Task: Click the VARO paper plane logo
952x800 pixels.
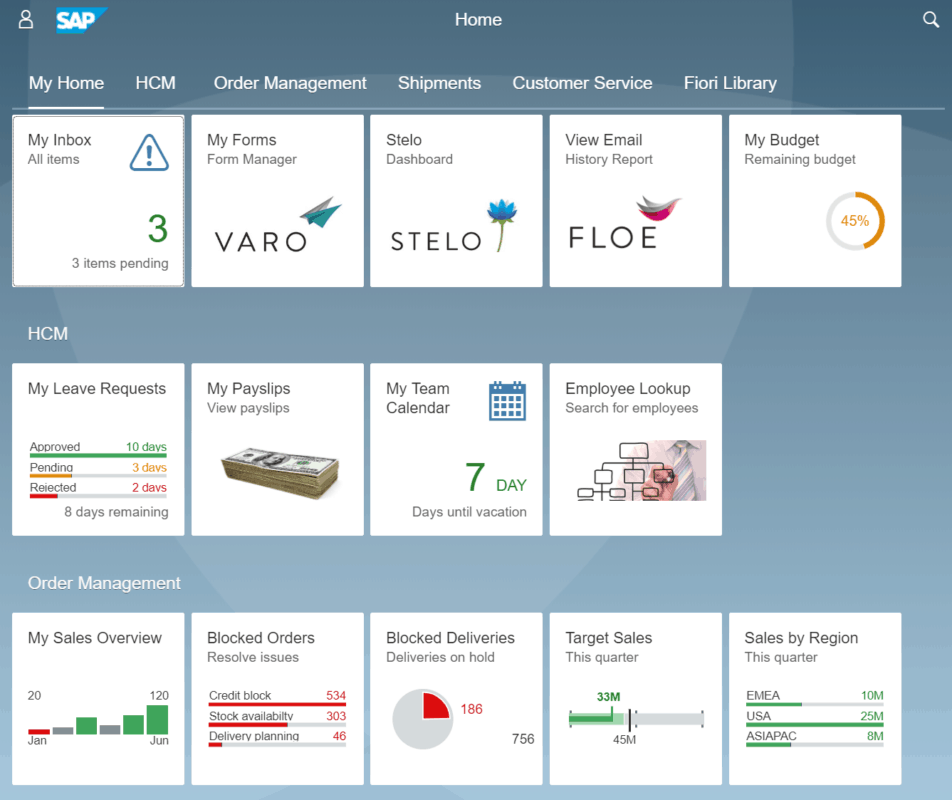Action: (x=321, y=211)
